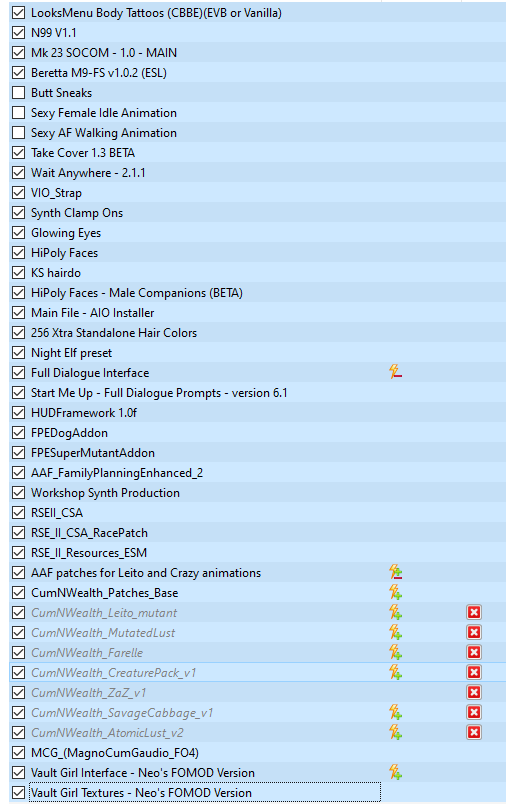The image size is (506, 804).
Task: Select Night Elf preset mod
Action: [x=71, y=353]
